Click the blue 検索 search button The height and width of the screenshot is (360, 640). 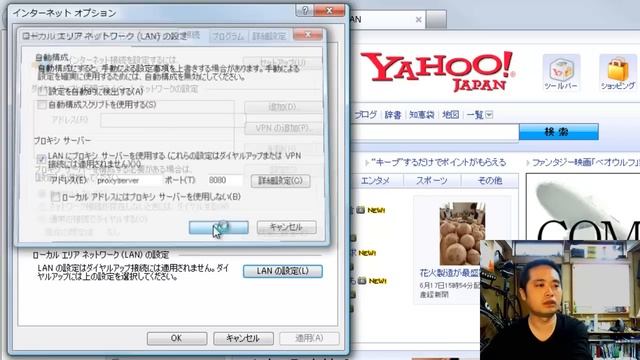point(558,132)
